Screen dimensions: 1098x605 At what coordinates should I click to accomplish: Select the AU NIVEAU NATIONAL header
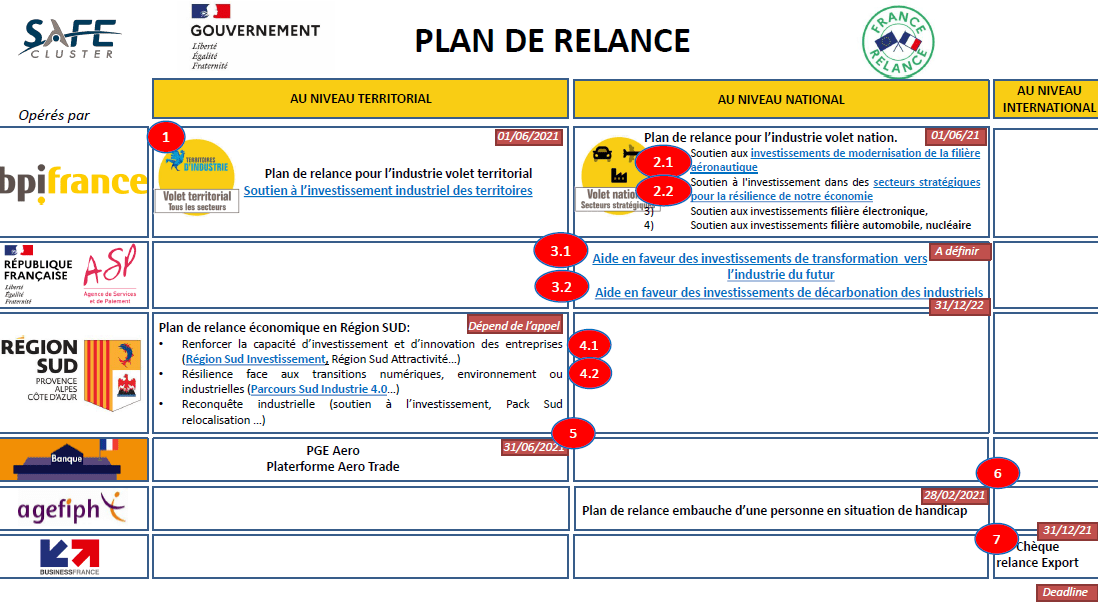[780, 99]
